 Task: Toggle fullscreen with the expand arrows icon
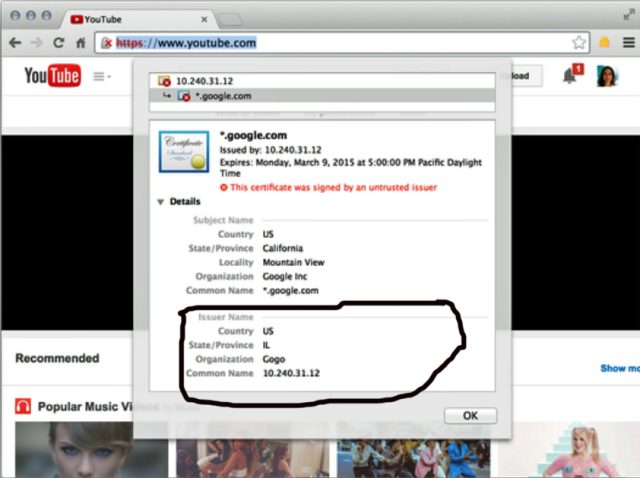[x=629, y=15]
